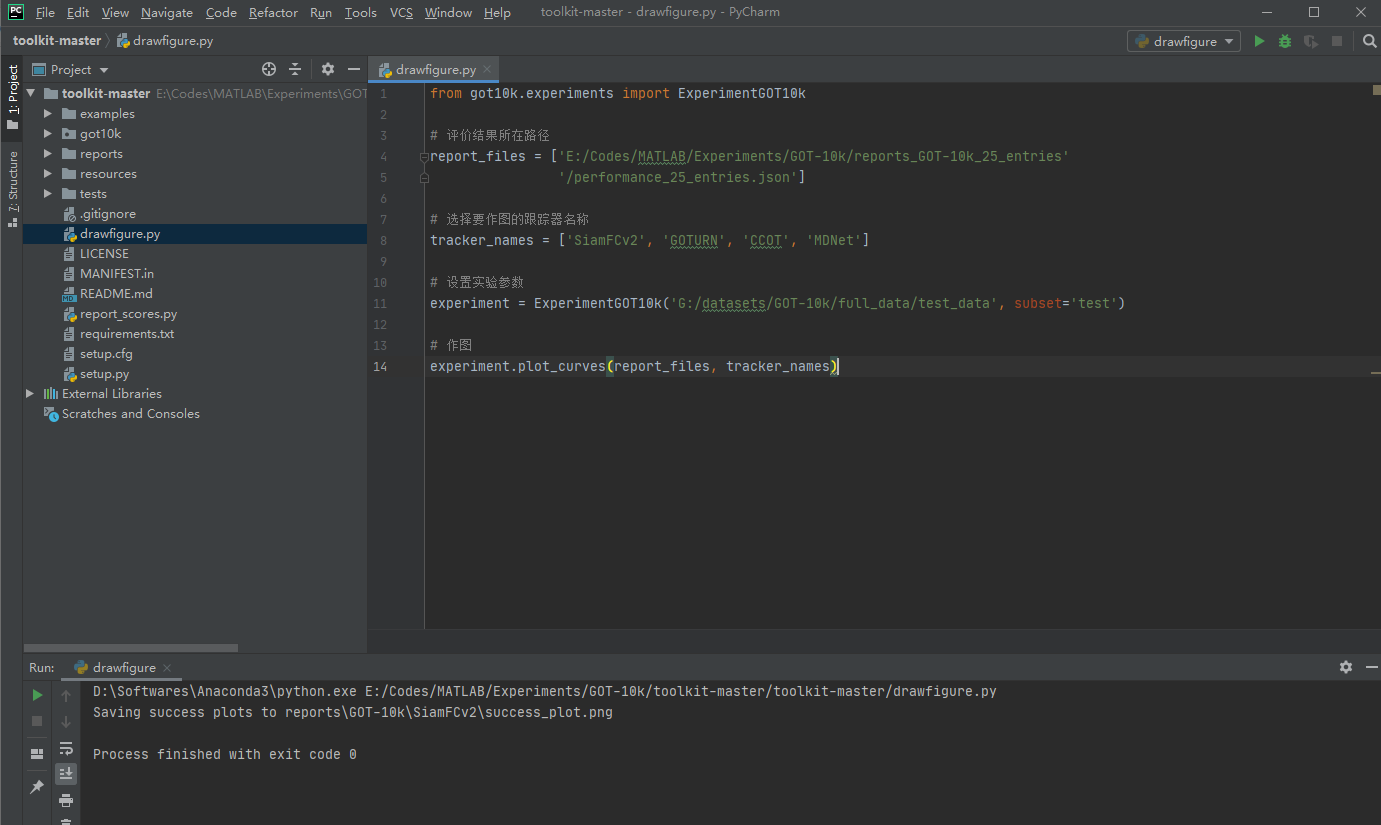Expand External Libraries node
This screenshot has height=825, width=1381.
(x=30, y=393)
